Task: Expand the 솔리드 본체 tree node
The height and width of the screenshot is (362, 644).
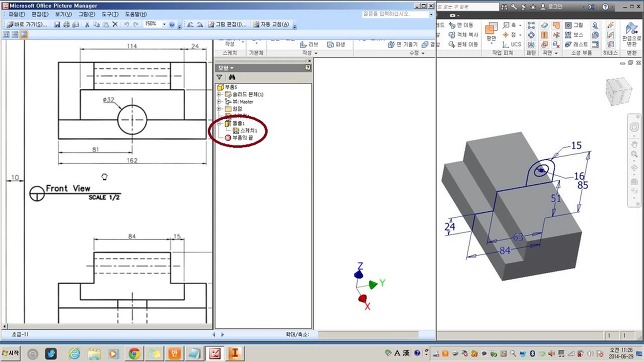Action: pyautogui.click(x=219, y=95)
